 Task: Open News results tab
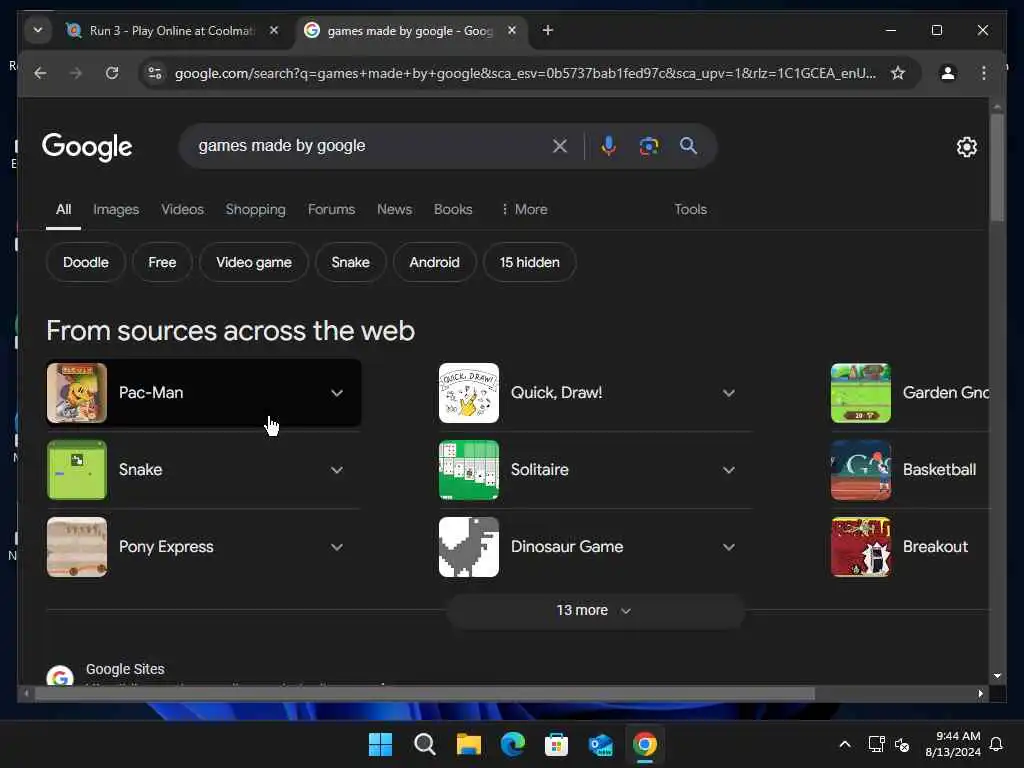[x=394, y=210]
